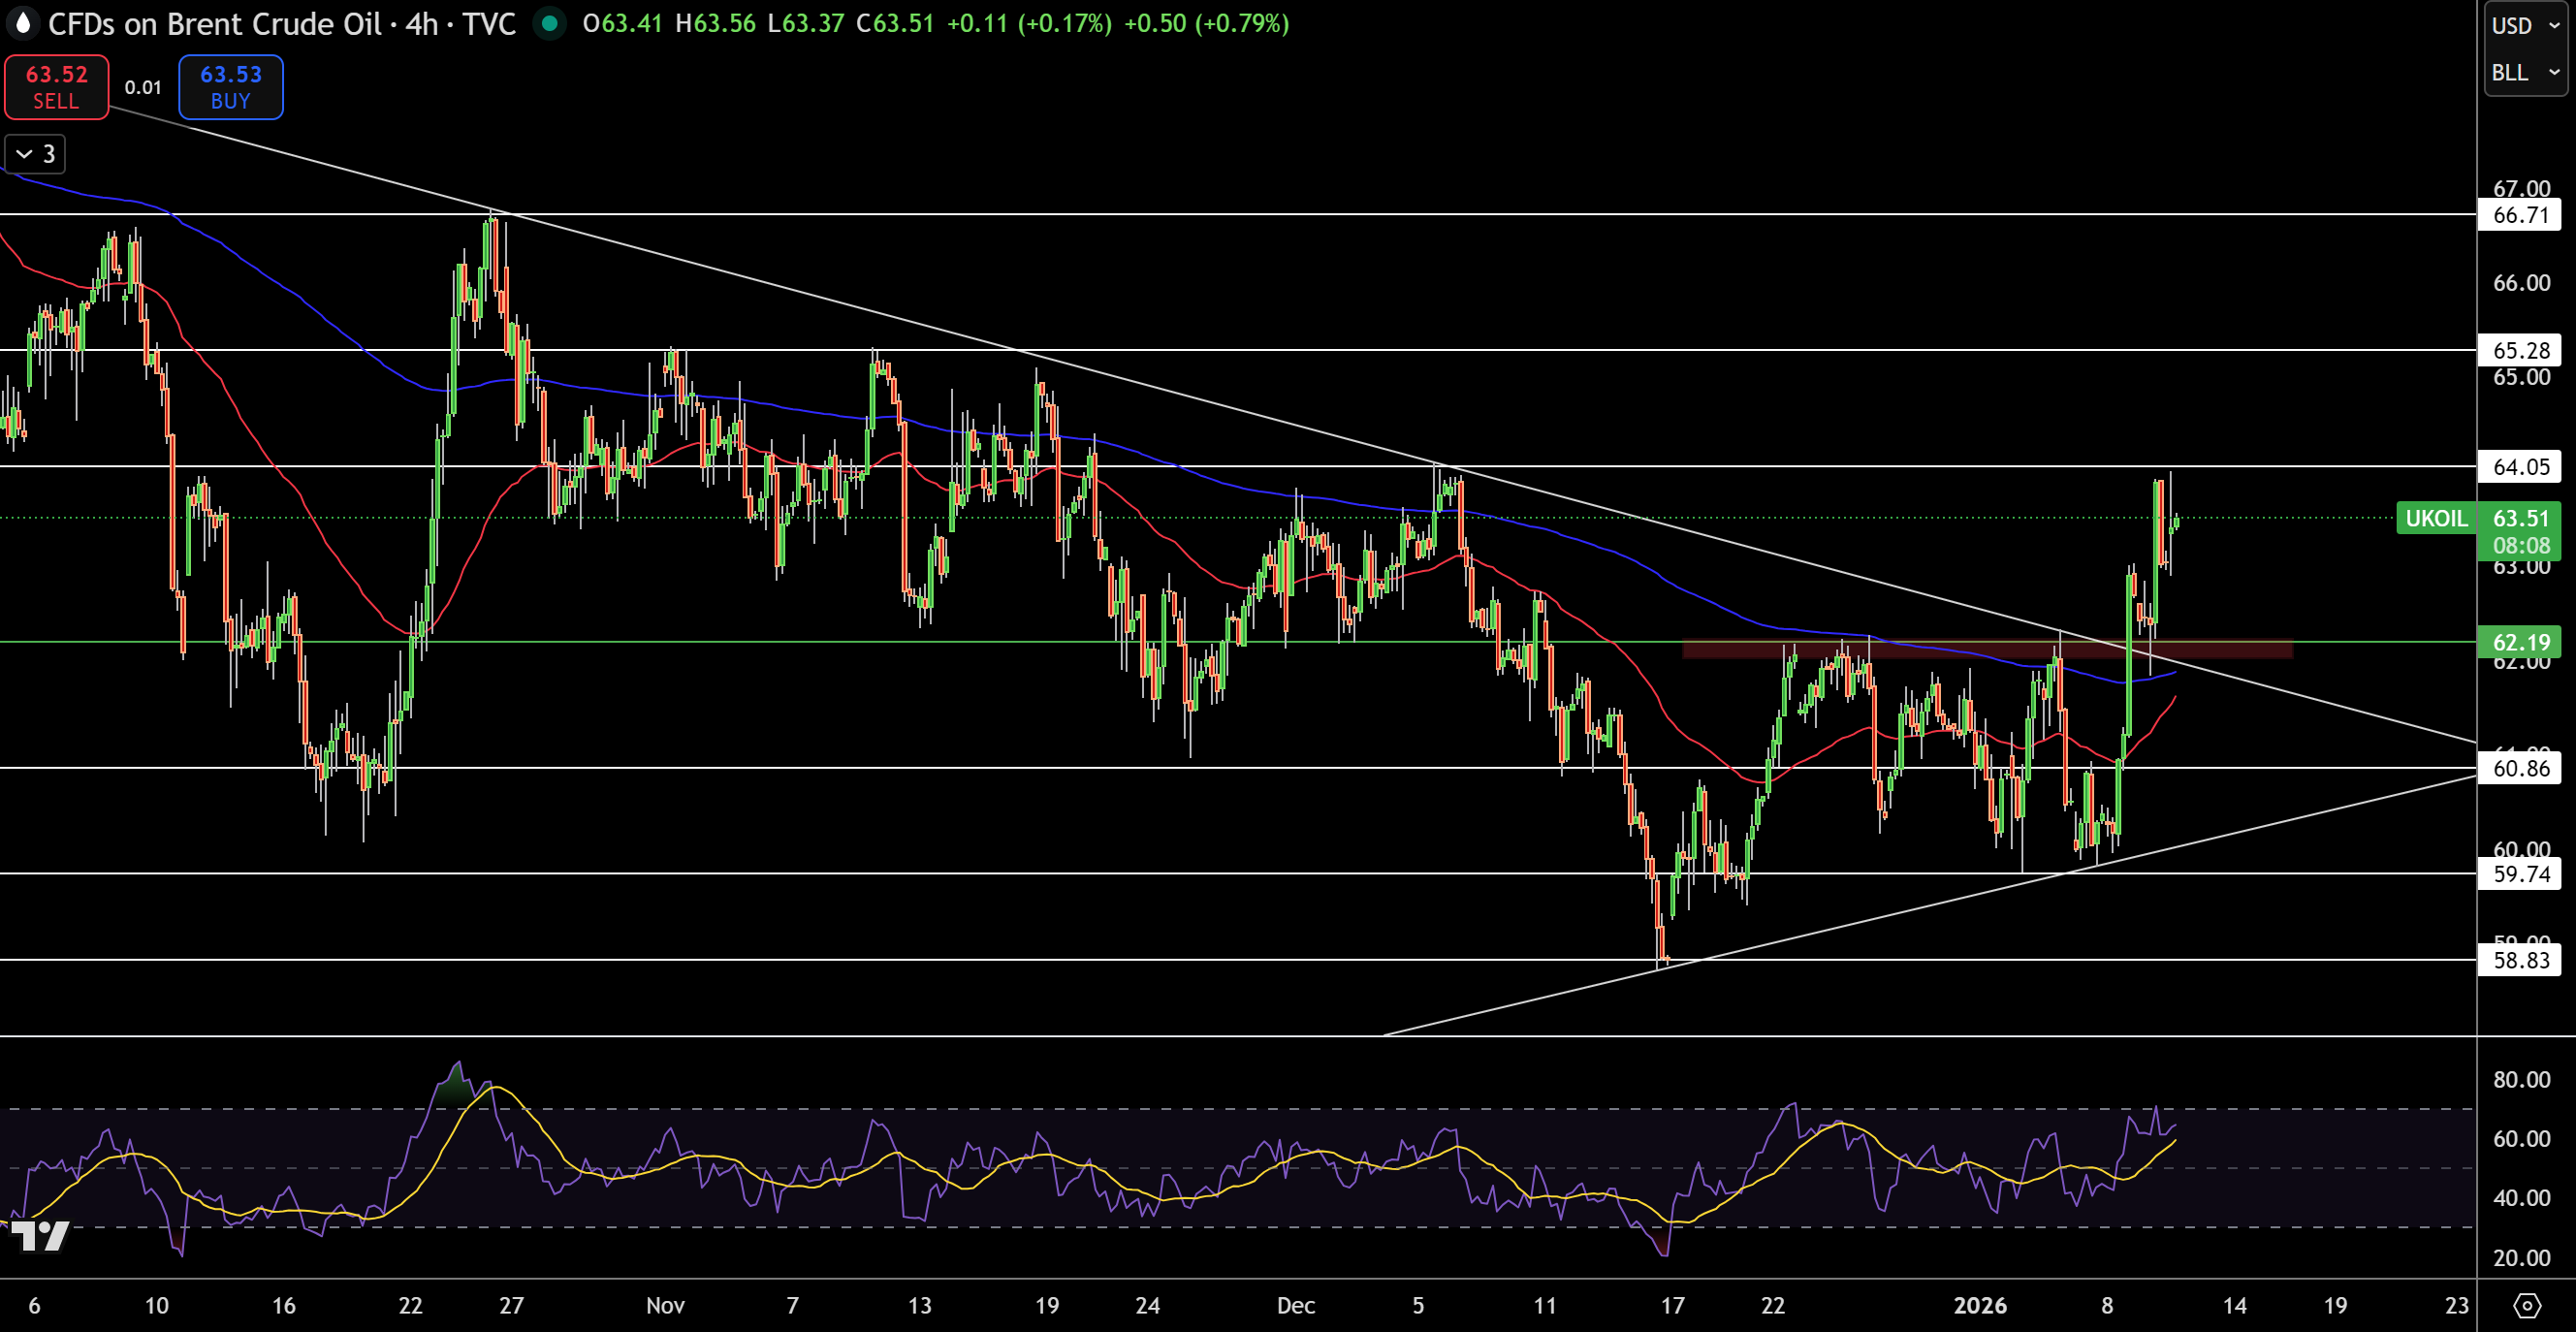Click date label 27 on time axis
2576x1332 pixels.
tap(511, 1305)
